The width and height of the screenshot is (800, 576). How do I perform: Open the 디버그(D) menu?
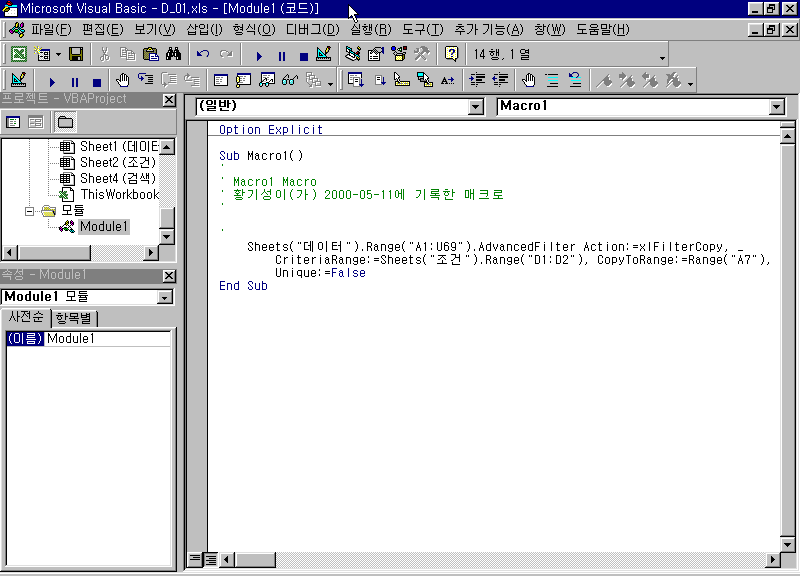click(x=312, y=30)
